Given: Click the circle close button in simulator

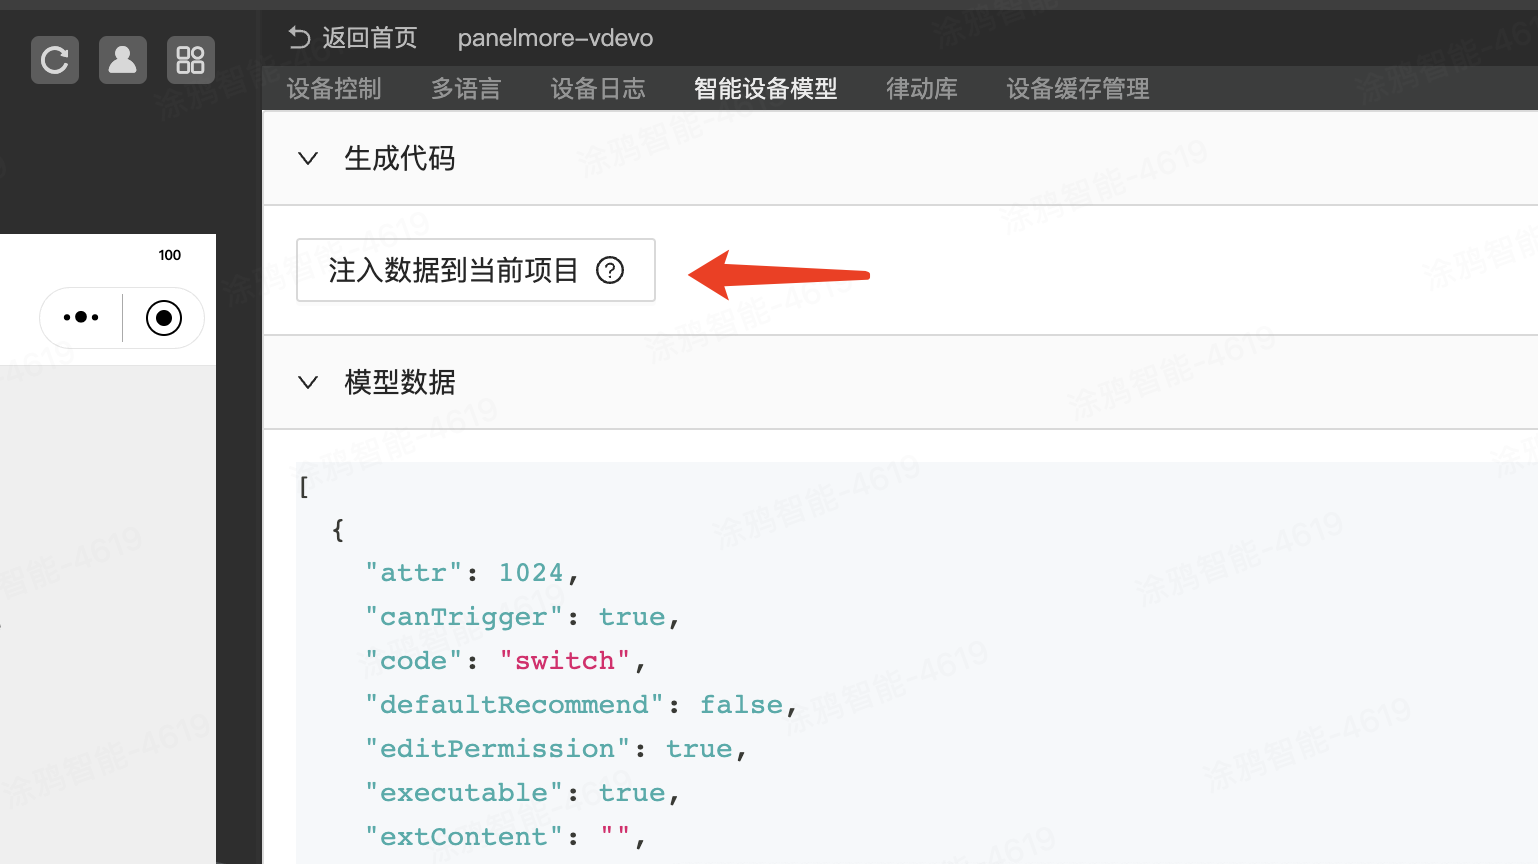Looking at the screenshot, I should point(164,318).
